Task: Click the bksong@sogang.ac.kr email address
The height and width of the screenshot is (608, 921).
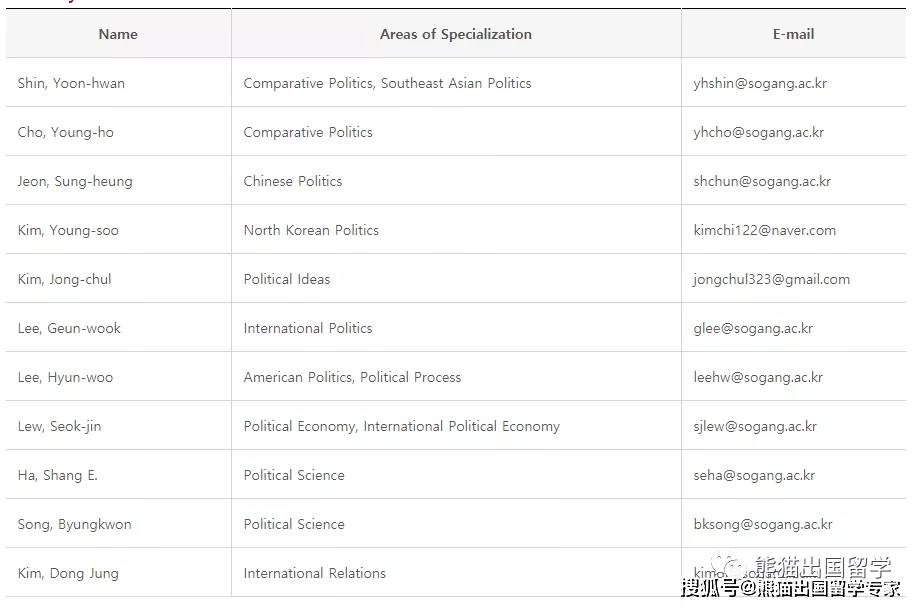Action: [762, 525]
